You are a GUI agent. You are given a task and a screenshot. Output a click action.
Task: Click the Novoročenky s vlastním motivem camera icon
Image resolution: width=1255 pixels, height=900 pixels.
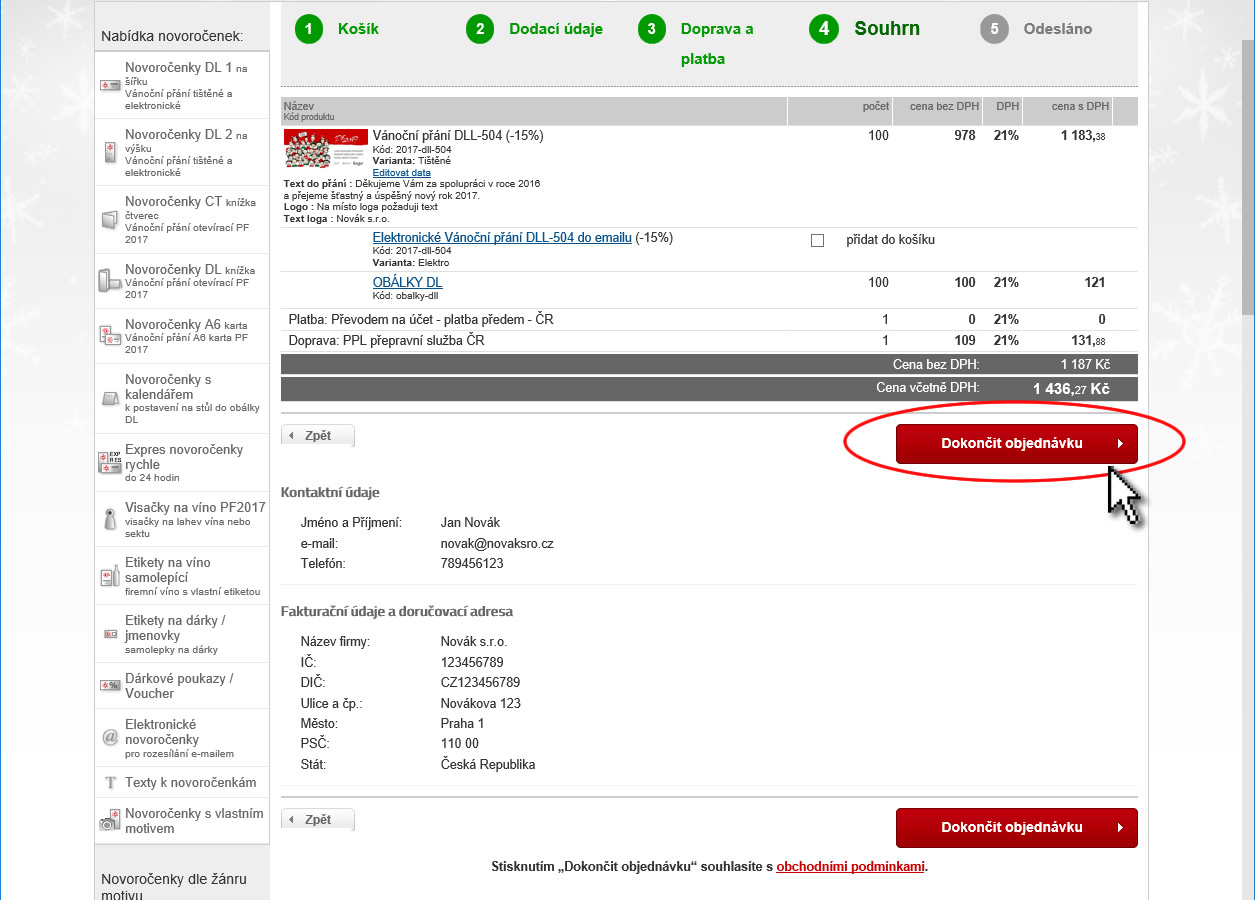(110, 821)
